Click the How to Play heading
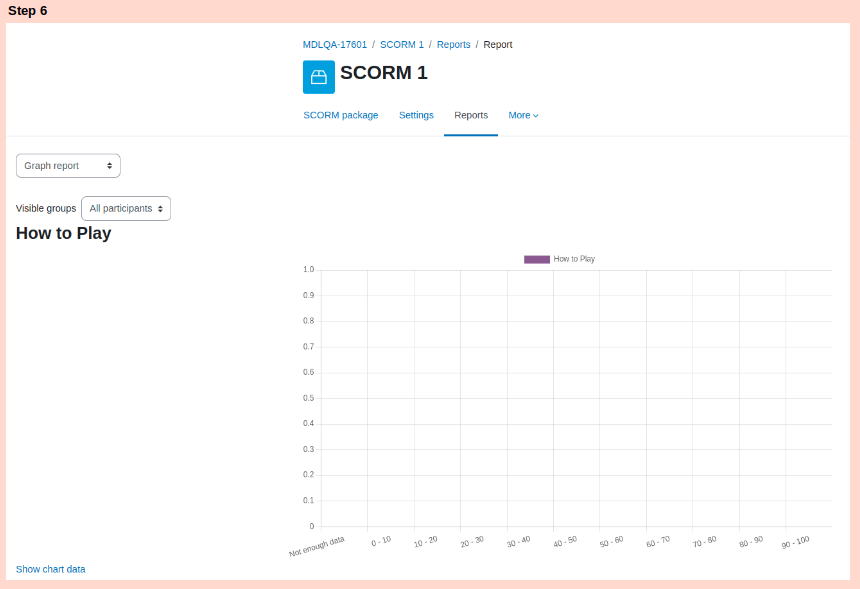Image resolution: width=860 pixels, height=589 pixels. point(64,233)
